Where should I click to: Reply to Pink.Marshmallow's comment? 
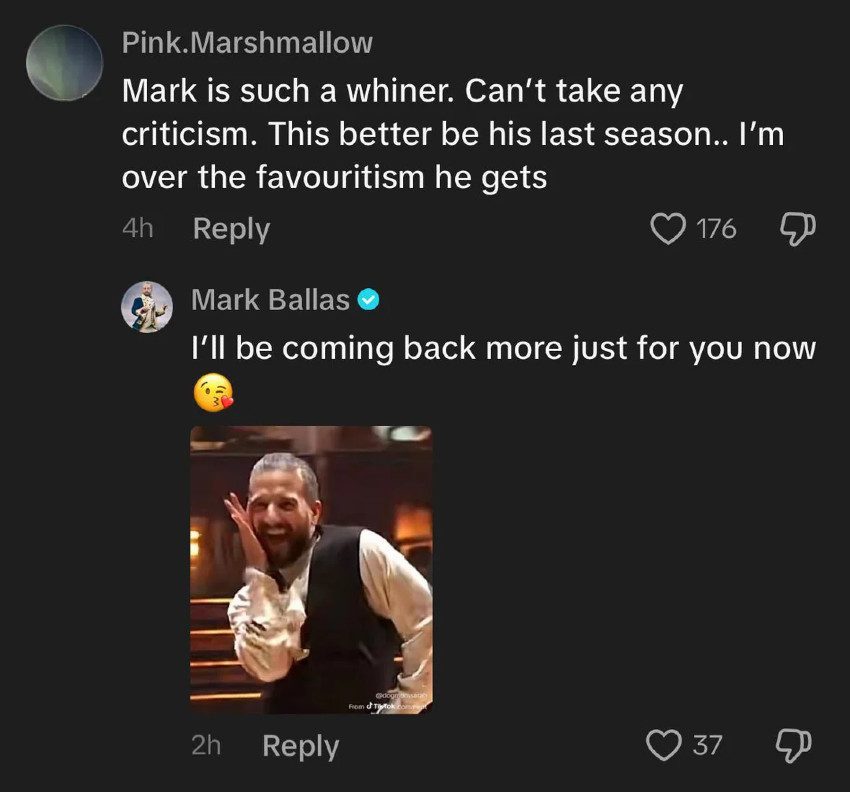[x=231, y=229]
